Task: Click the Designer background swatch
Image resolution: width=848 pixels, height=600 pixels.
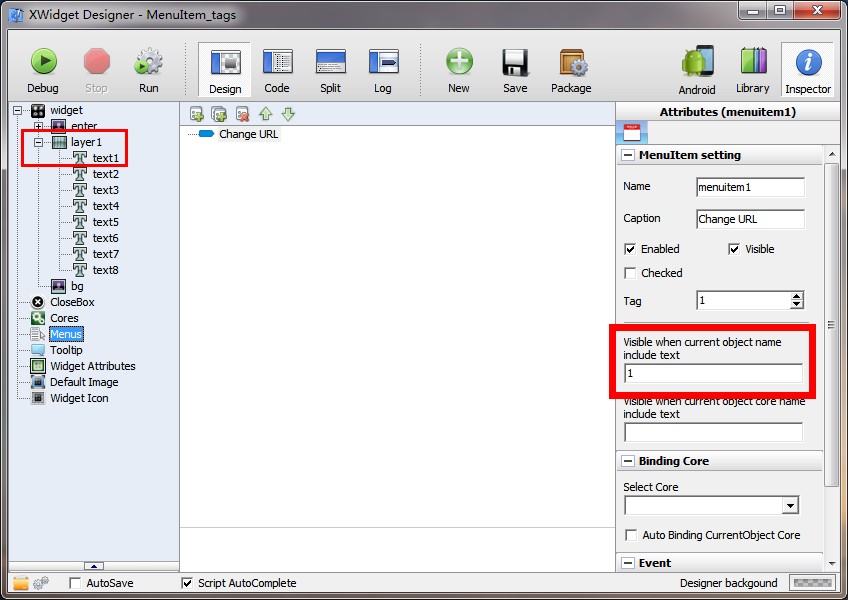Action: (812, 583)
